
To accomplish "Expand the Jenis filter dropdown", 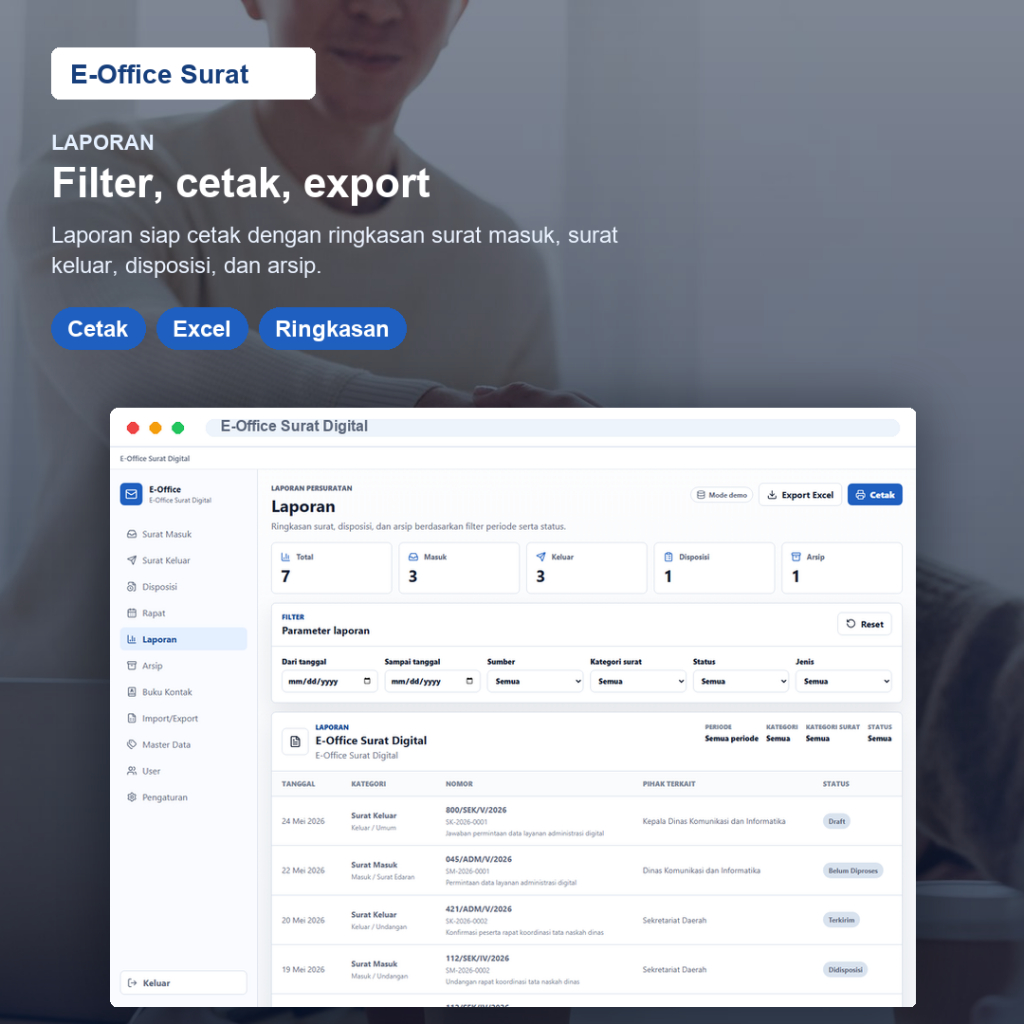I will pyautogui.click(x=843, y=681).
